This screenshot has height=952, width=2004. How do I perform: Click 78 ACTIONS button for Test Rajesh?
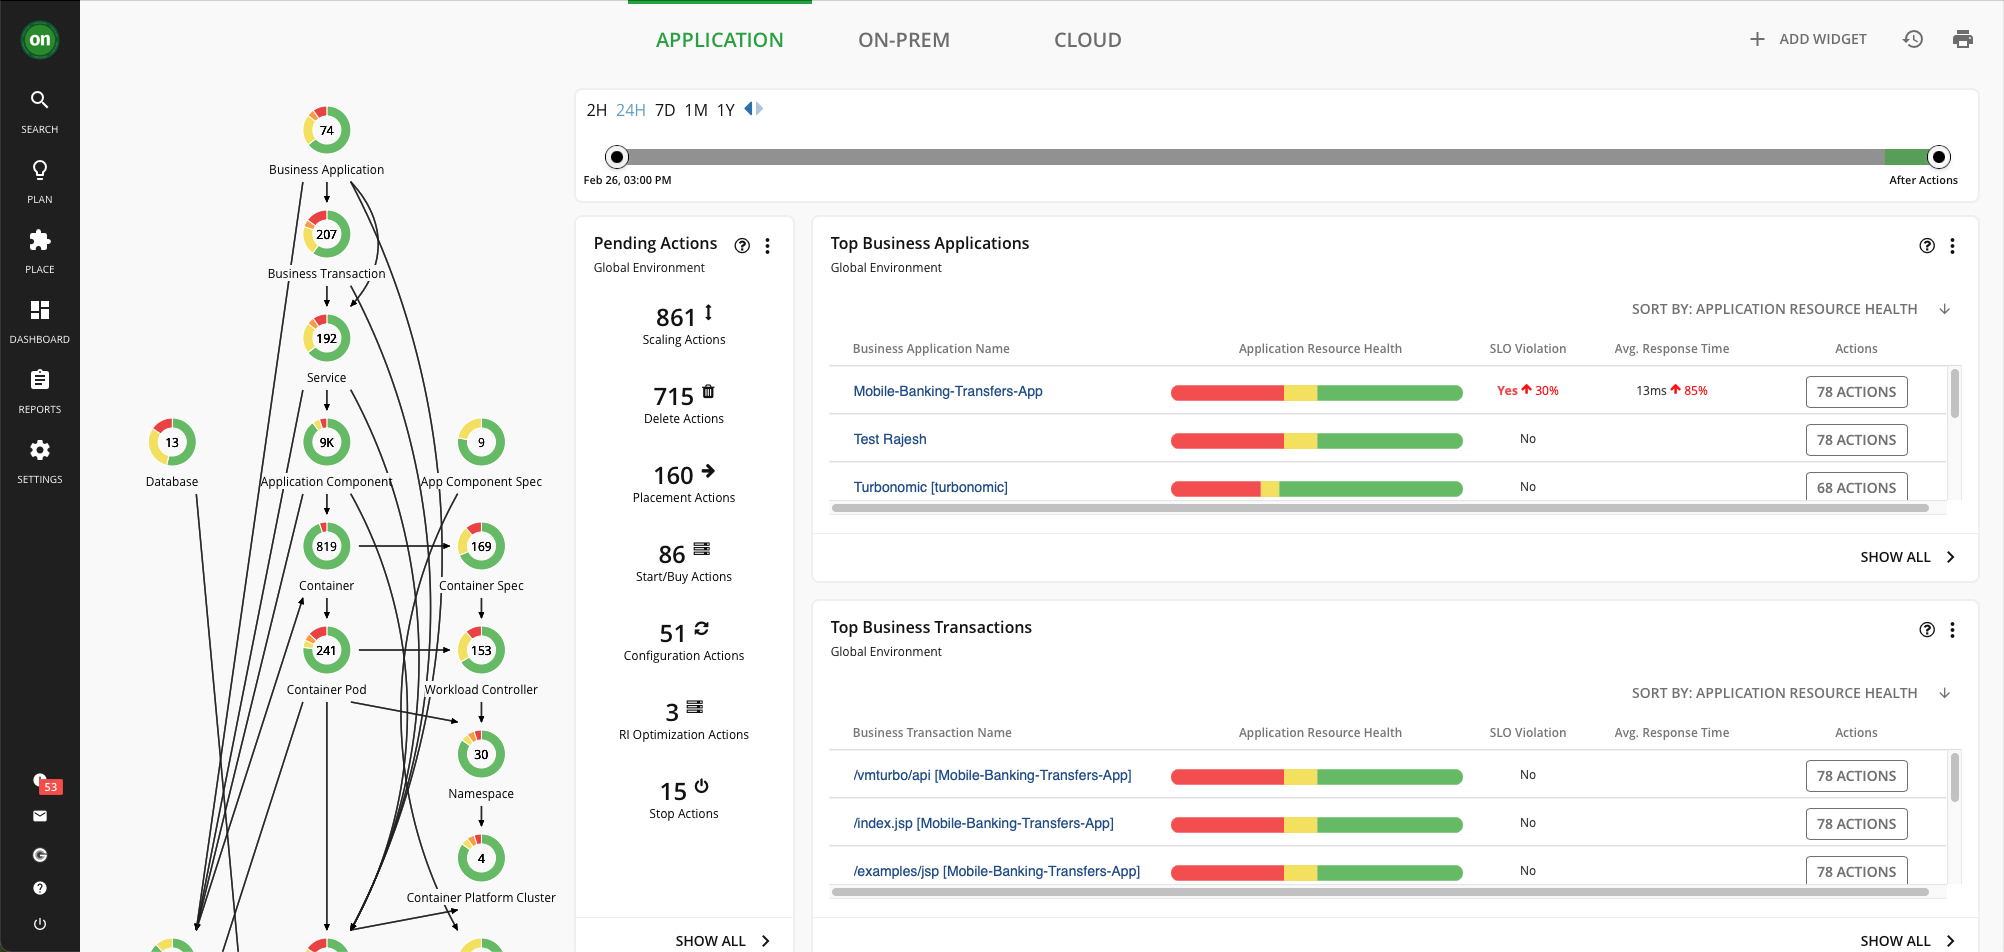pos(1856,440)
